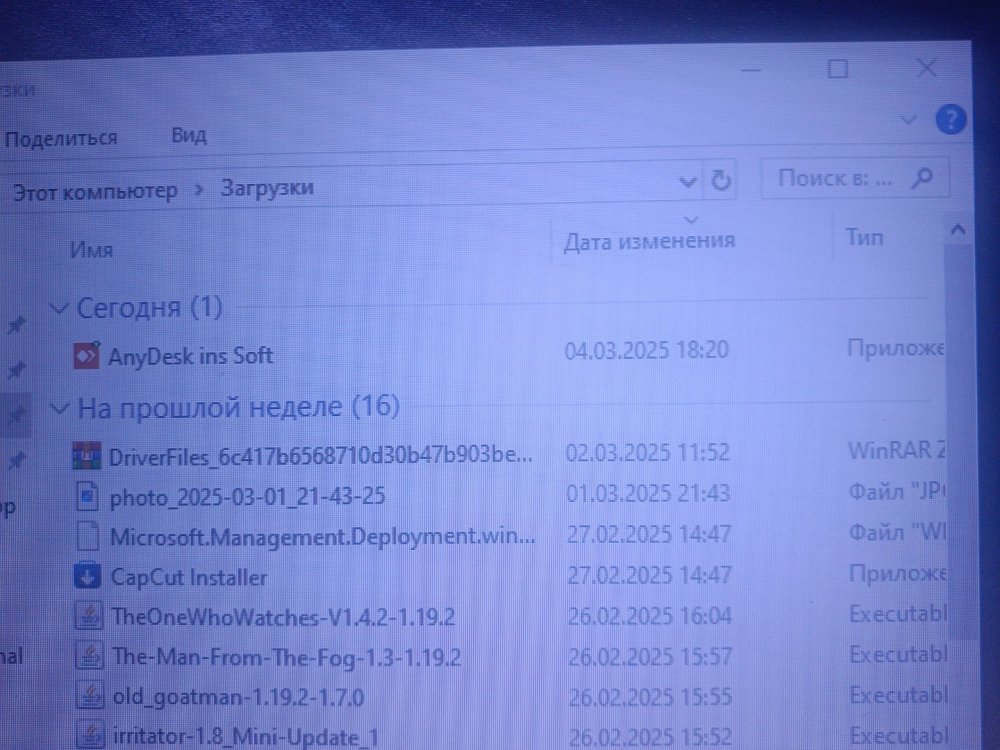
Task: Select The-Man-From-The-Fog-1.3-1.19.2 file name
Action: tap(286, 657)
